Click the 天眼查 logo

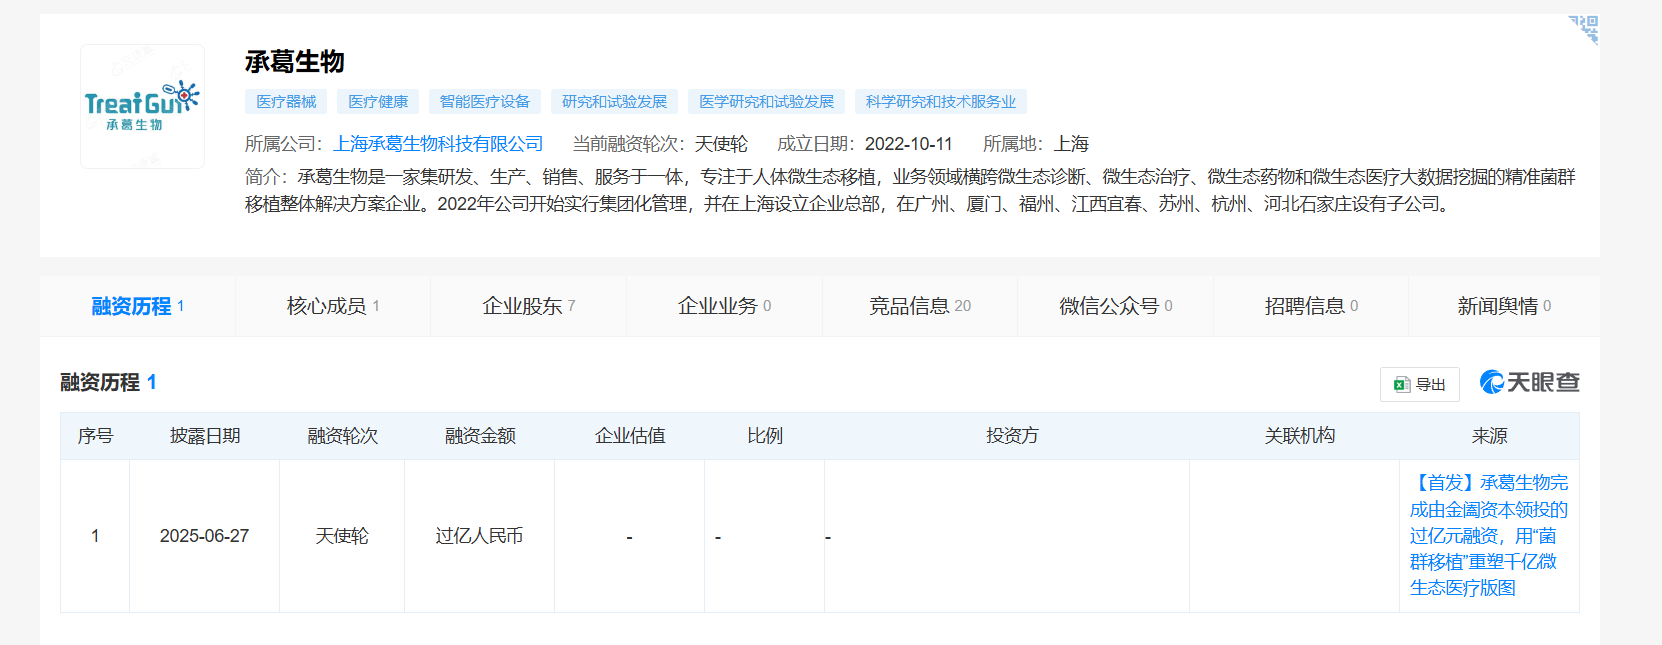click(x=1530, y=382)
